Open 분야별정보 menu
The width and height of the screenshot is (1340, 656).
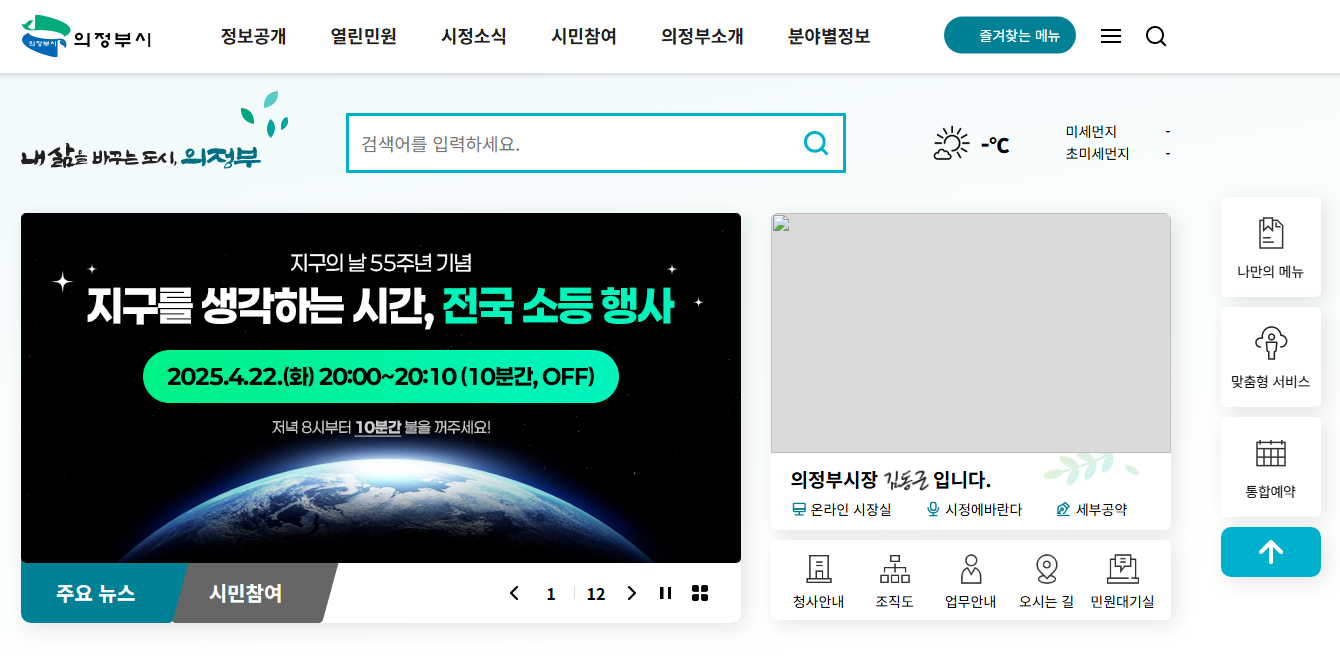pos(829,37)
